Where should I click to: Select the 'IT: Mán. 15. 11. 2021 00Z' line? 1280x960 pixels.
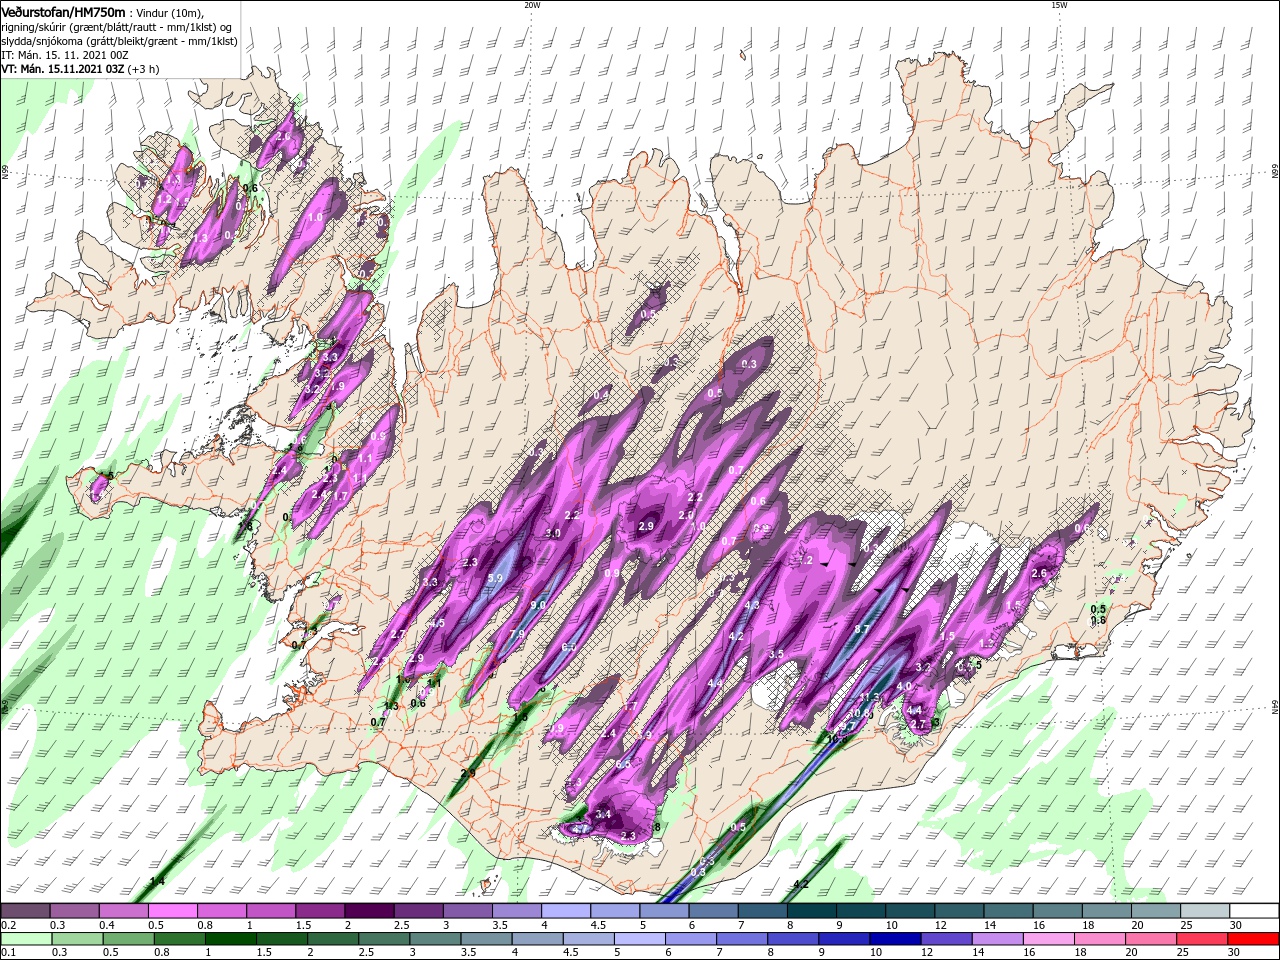pos(65,55)
